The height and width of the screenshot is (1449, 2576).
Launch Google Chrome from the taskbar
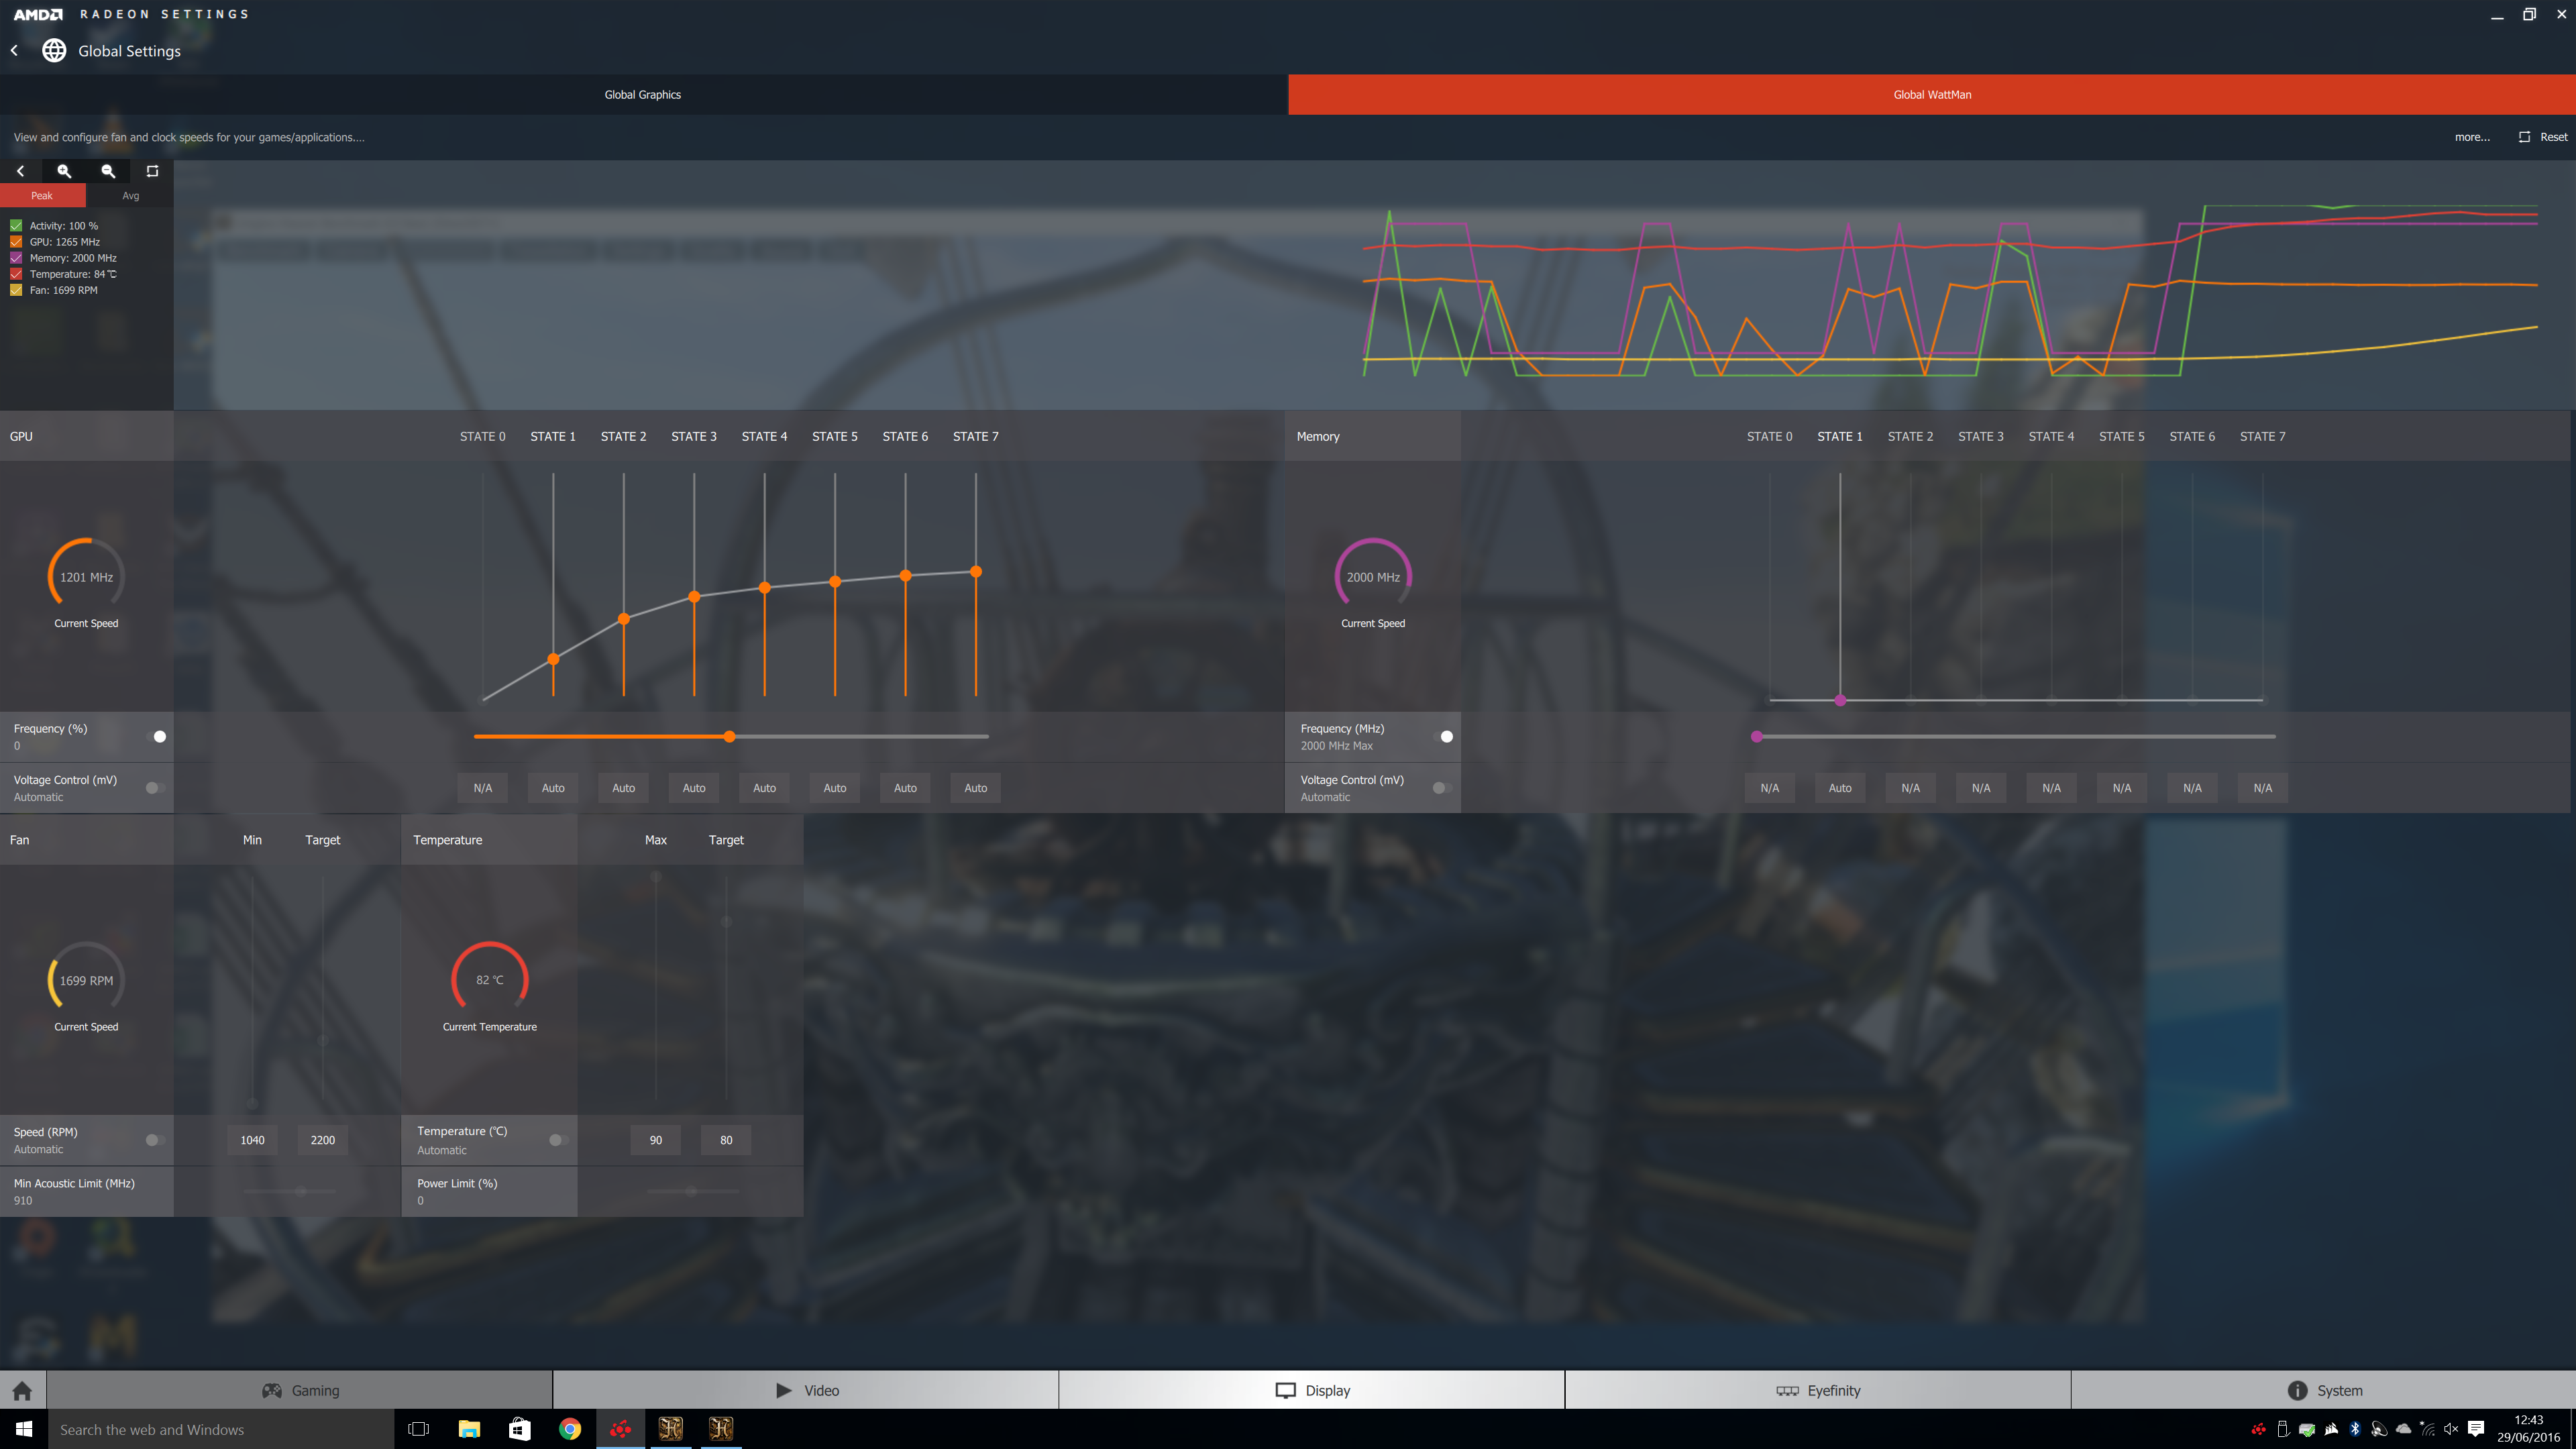pos(570,1429)
